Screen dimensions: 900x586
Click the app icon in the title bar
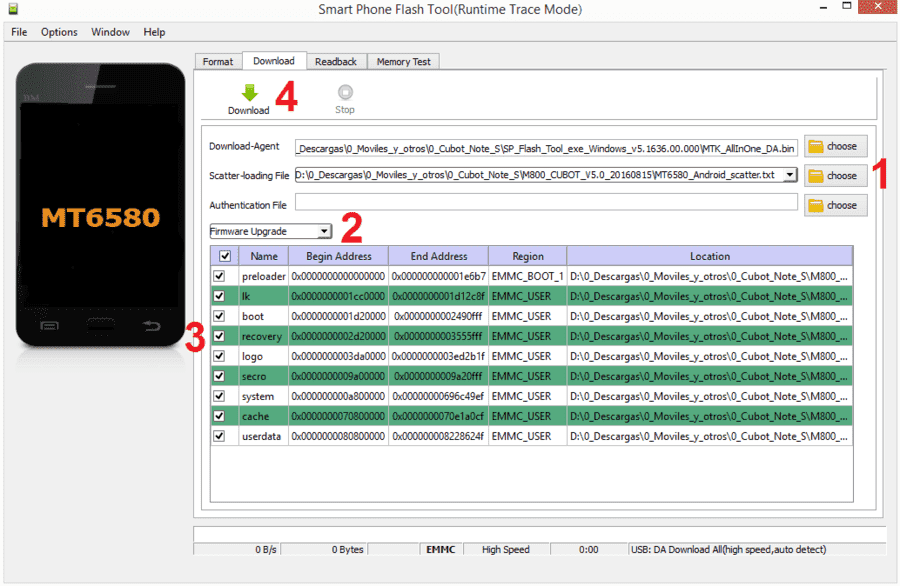13,9
